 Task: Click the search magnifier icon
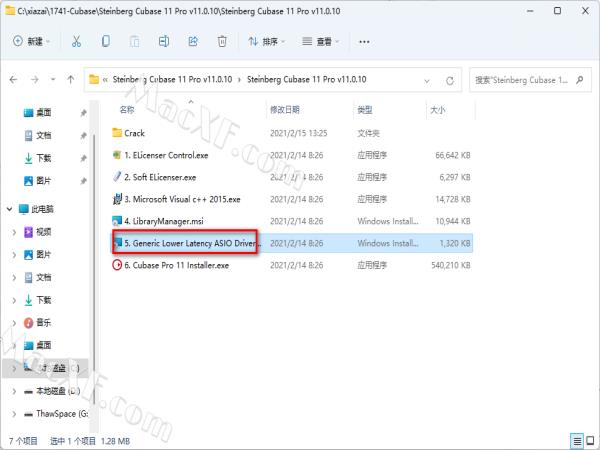point(580,80)
